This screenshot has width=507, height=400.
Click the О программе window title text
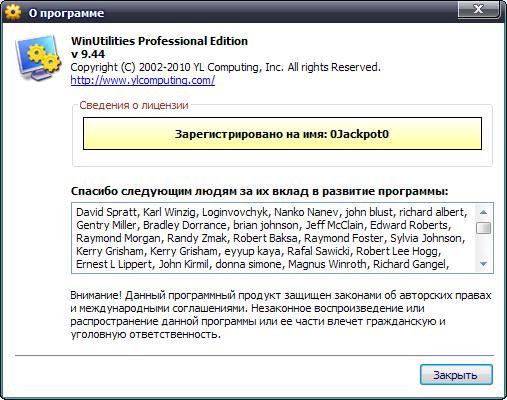[66, 13]
